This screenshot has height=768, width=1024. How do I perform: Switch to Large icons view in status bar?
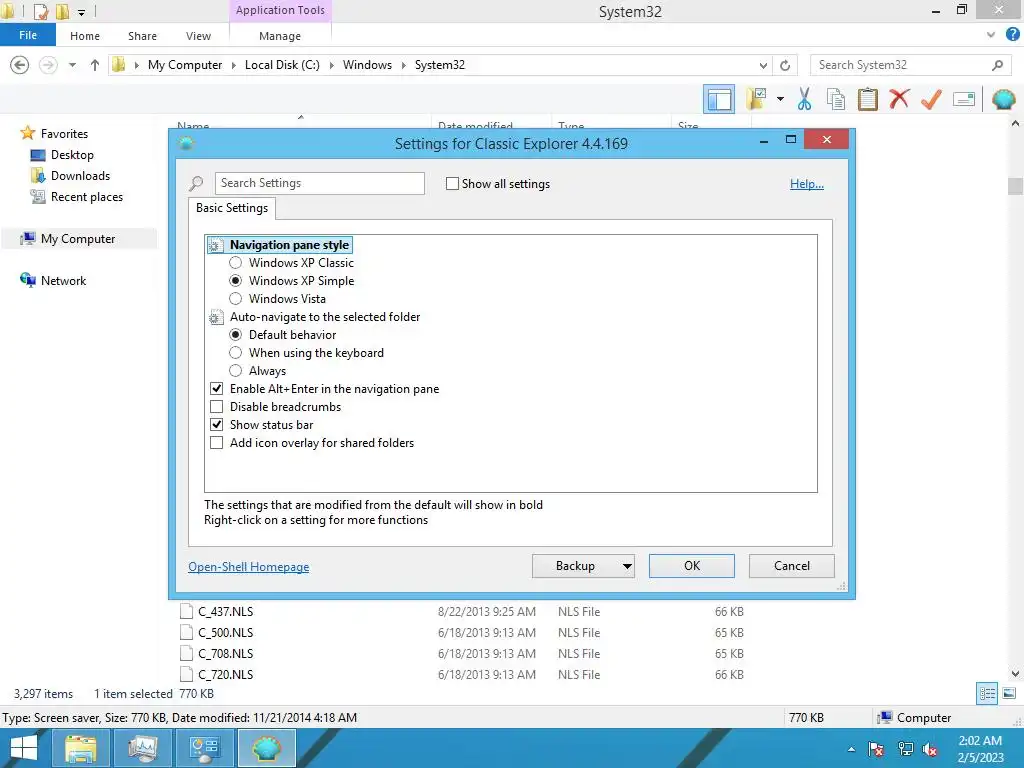tap(1009, 693)
